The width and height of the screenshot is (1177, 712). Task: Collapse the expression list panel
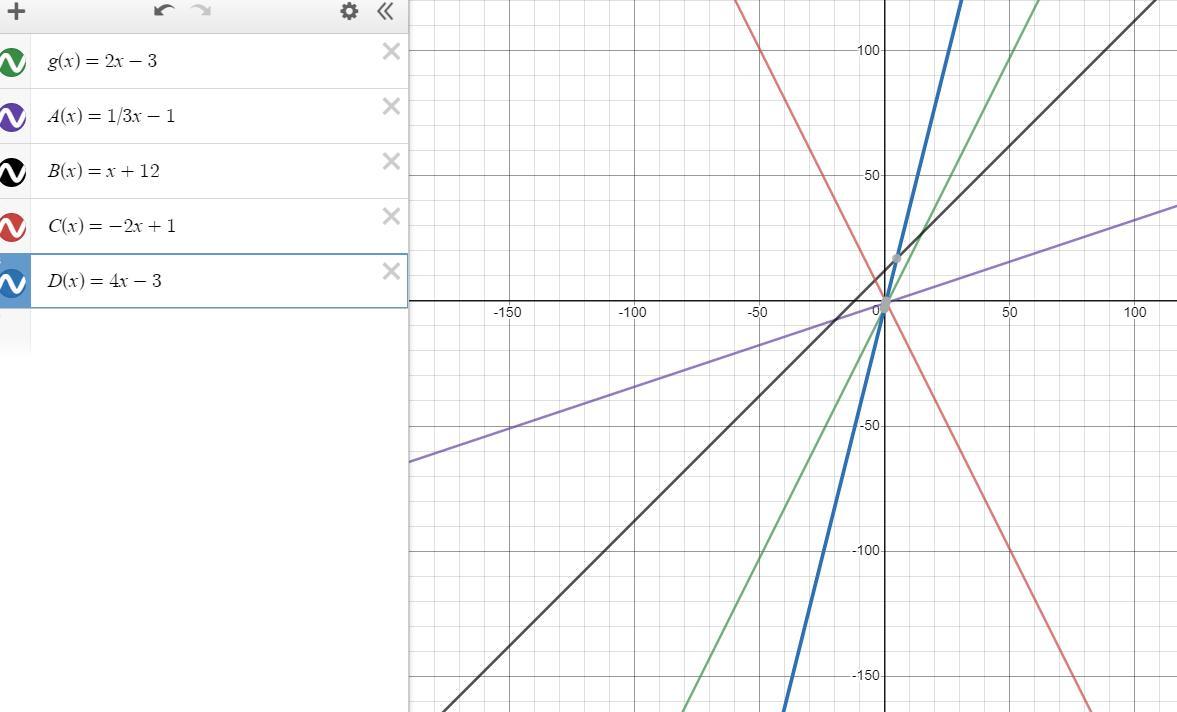pos(385,11)
